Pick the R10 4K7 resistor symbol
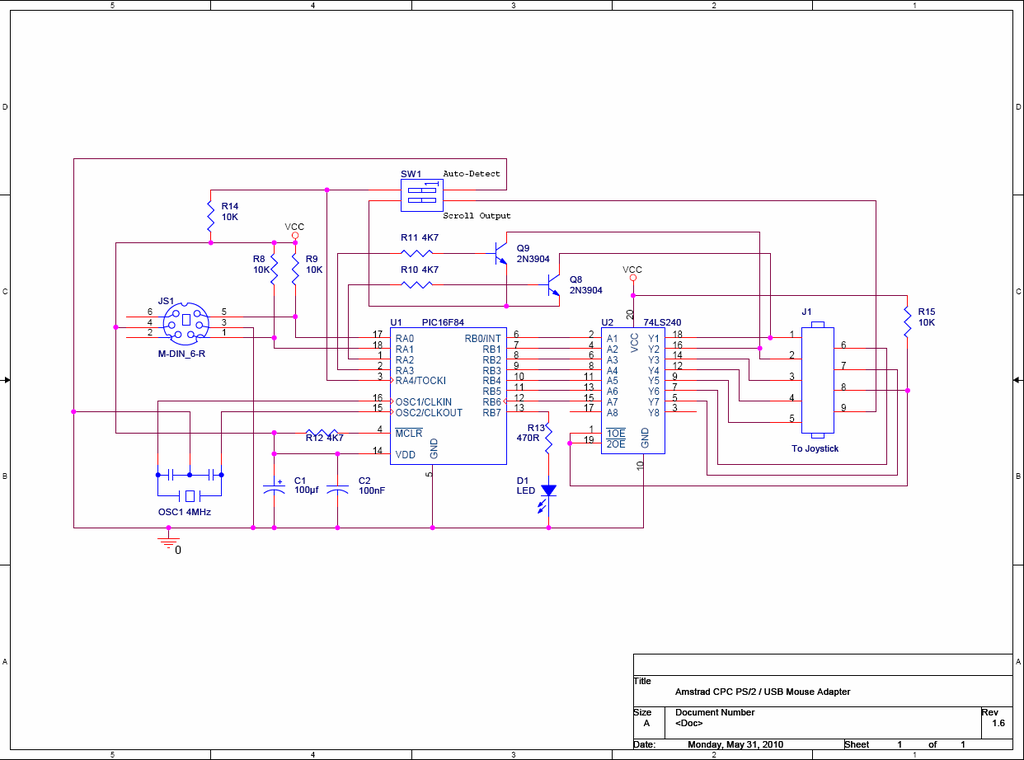The image size is (1024, 760). tap(416, 285)
